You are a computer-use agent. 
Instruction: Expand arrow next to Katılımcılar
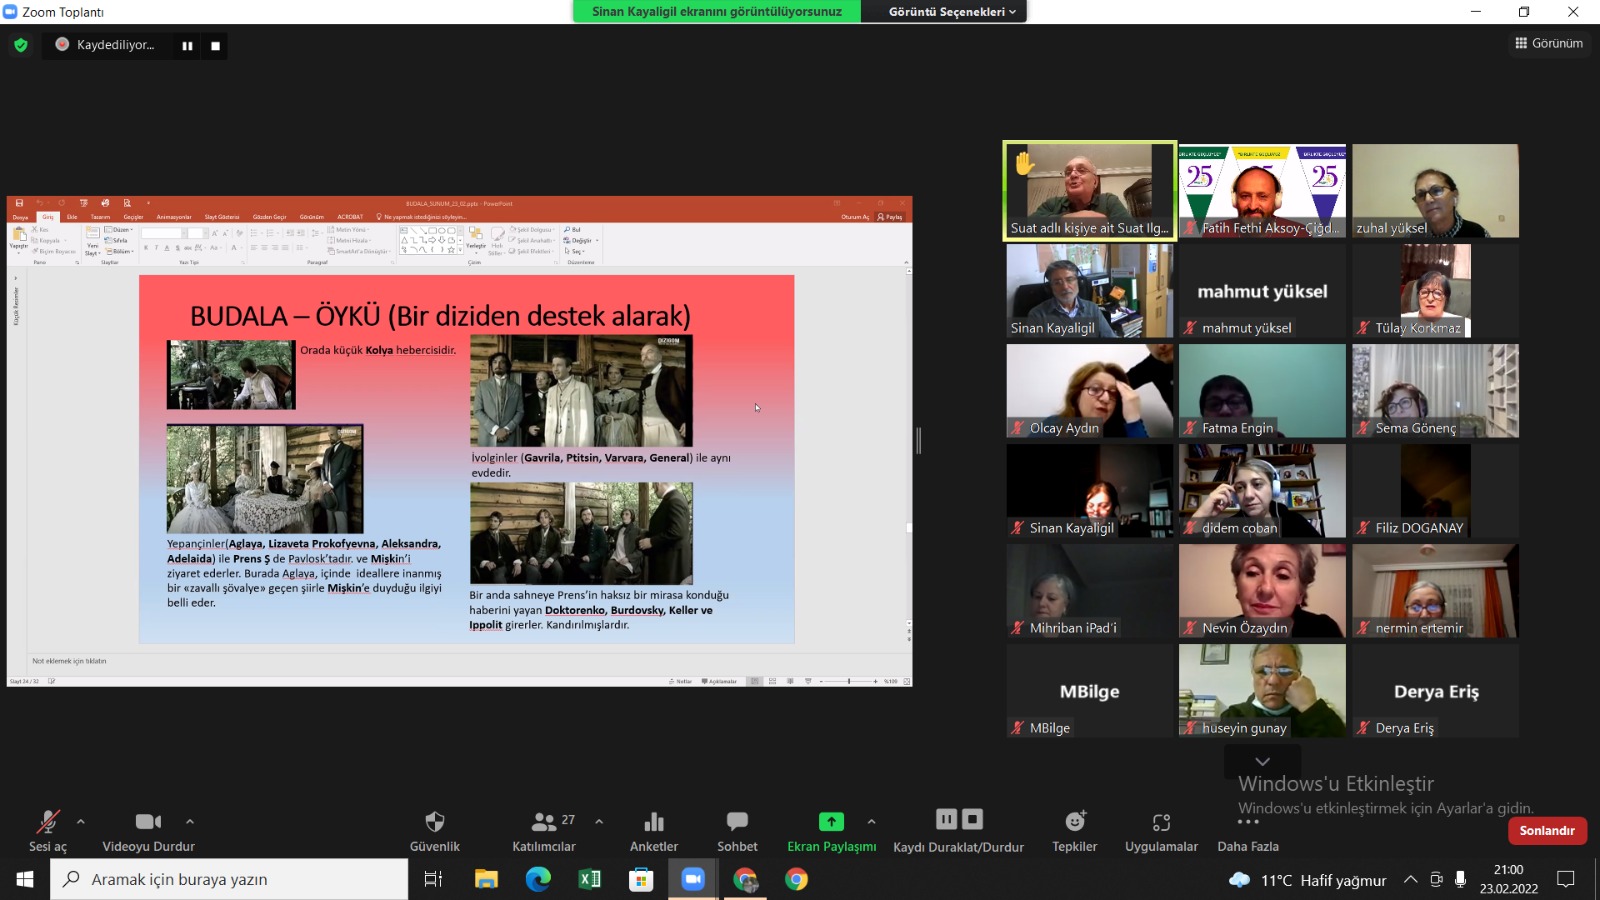(x=599, y=822)
